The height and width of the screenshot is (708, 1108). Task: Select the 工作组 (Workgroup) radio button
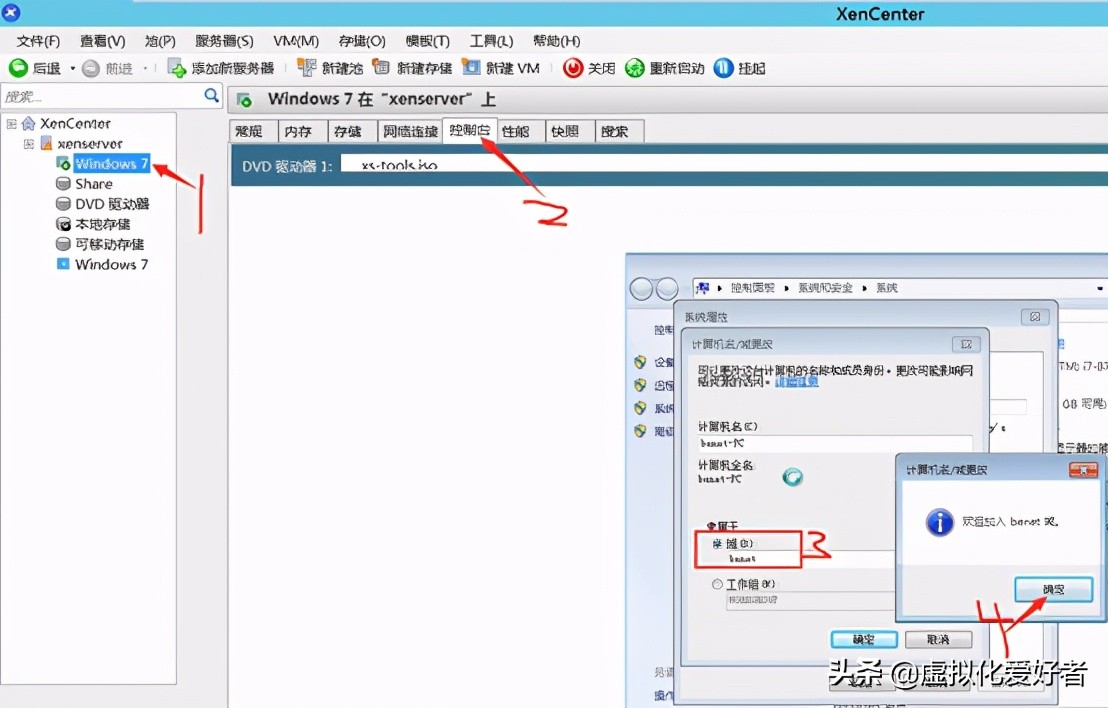pyautogui.click(x=717, y=584)
